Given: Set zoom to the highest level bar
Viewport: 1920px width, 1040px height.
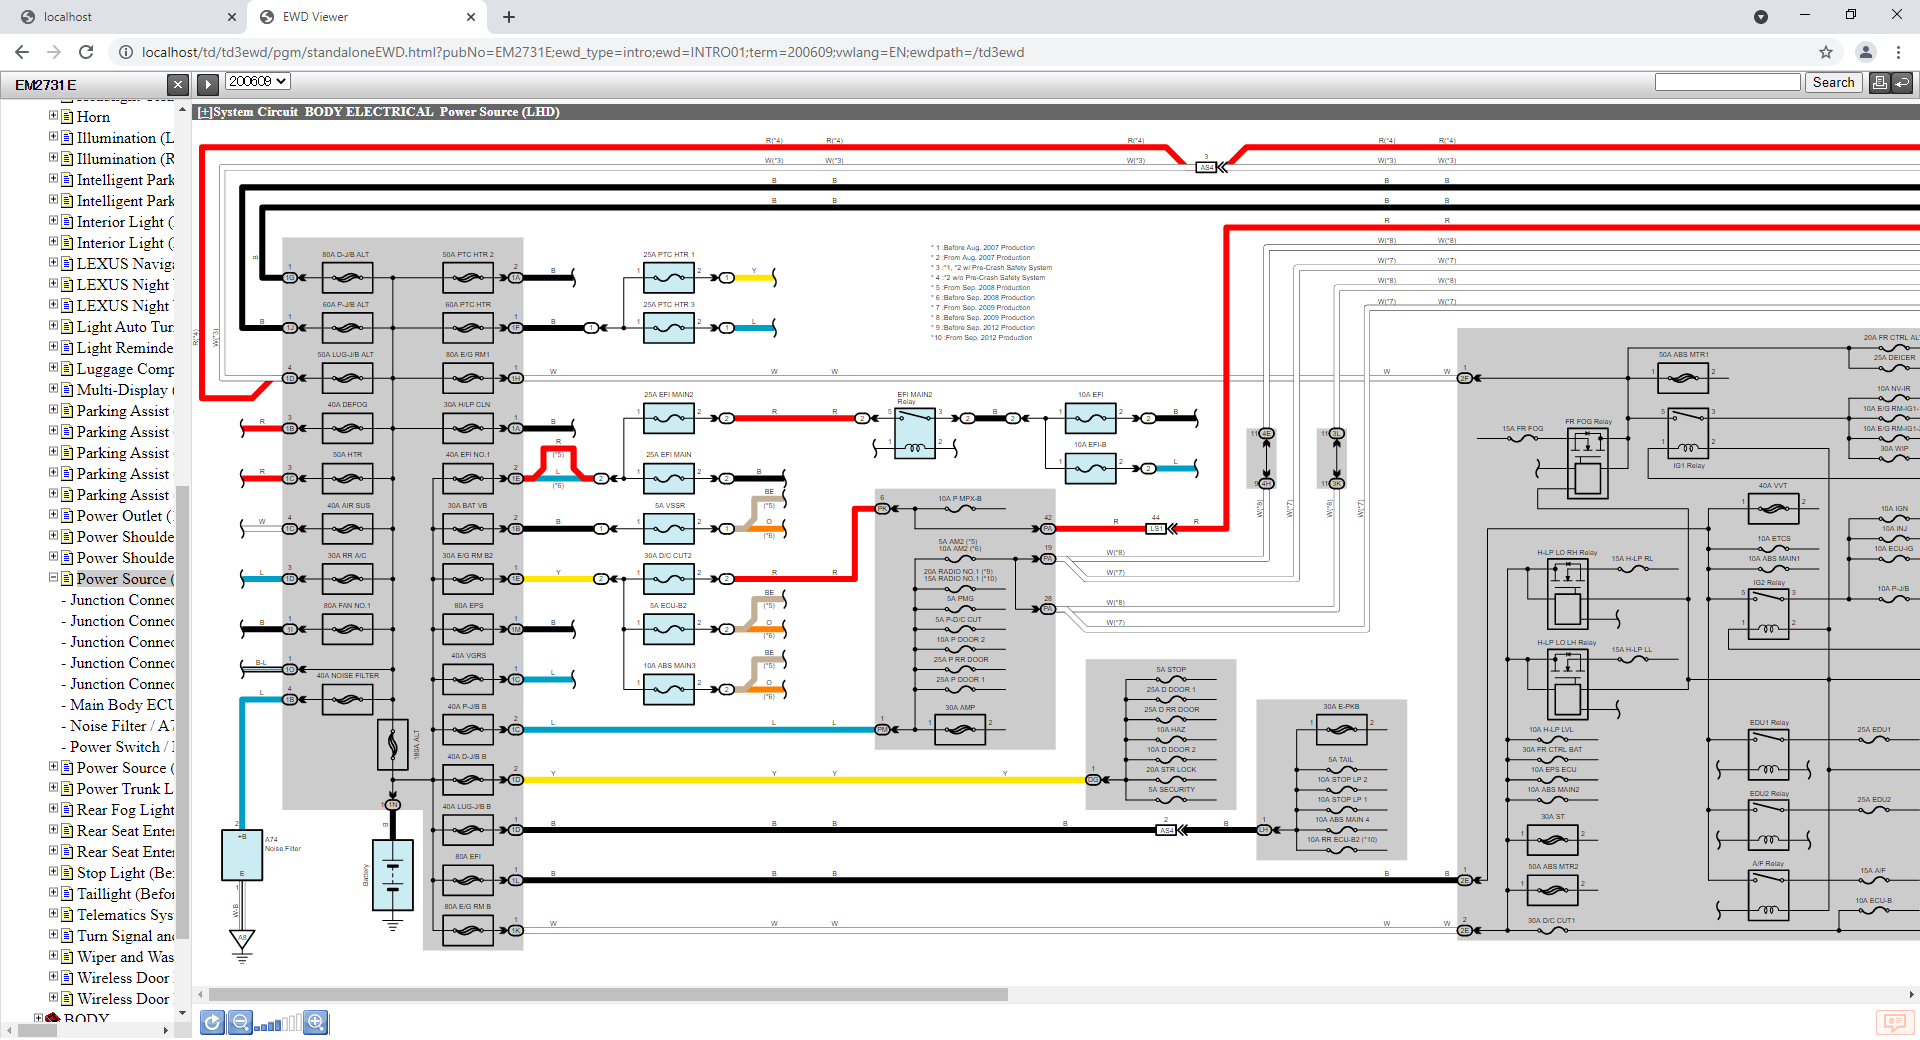Looking at the screenshot, I should pos(297,1022).
